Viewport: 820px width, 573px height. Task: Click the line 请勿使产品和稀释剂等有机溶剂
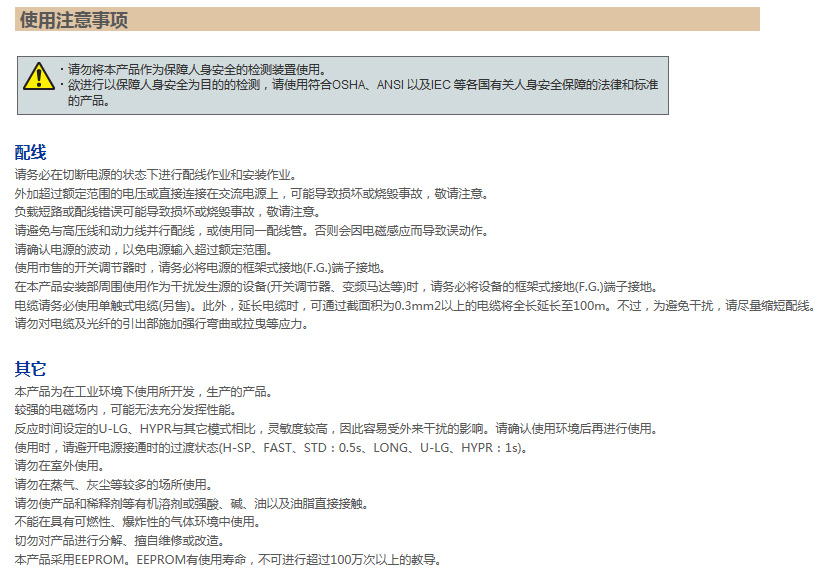coord(192,503)
